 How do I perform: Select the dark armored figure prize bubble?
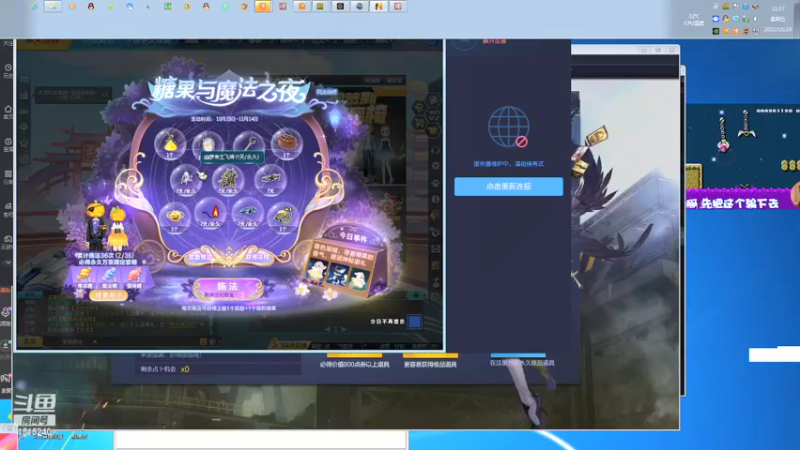point(228,179)
